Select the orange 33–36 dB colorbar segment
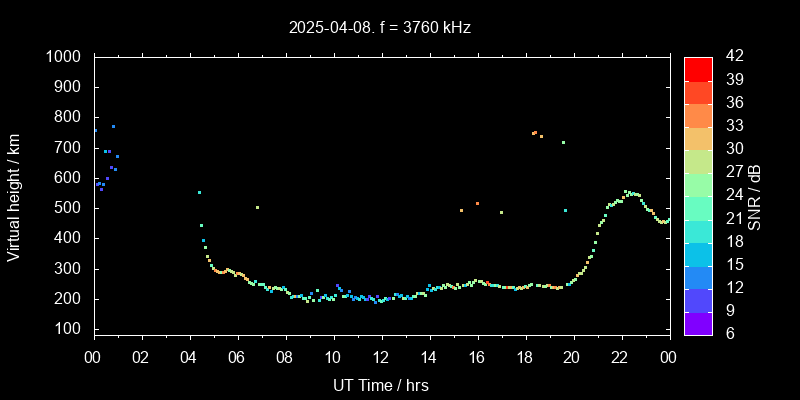800x400 pixels. coord(698,115)
